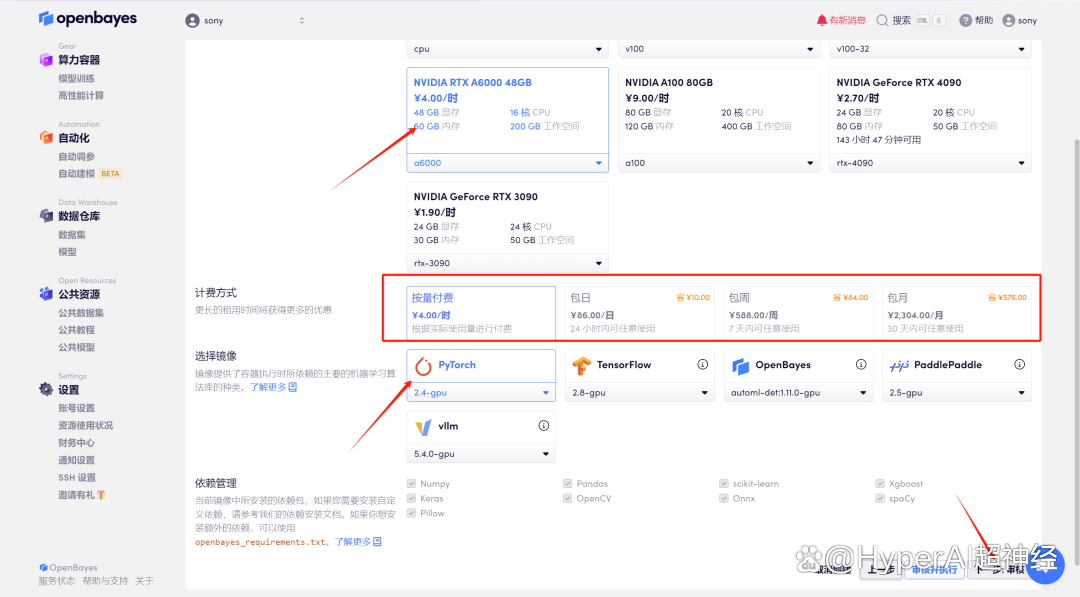This screenshot has width=1080, height=597.
Task: Go to 财务中心 in sidebar
Action: point(76,443)
